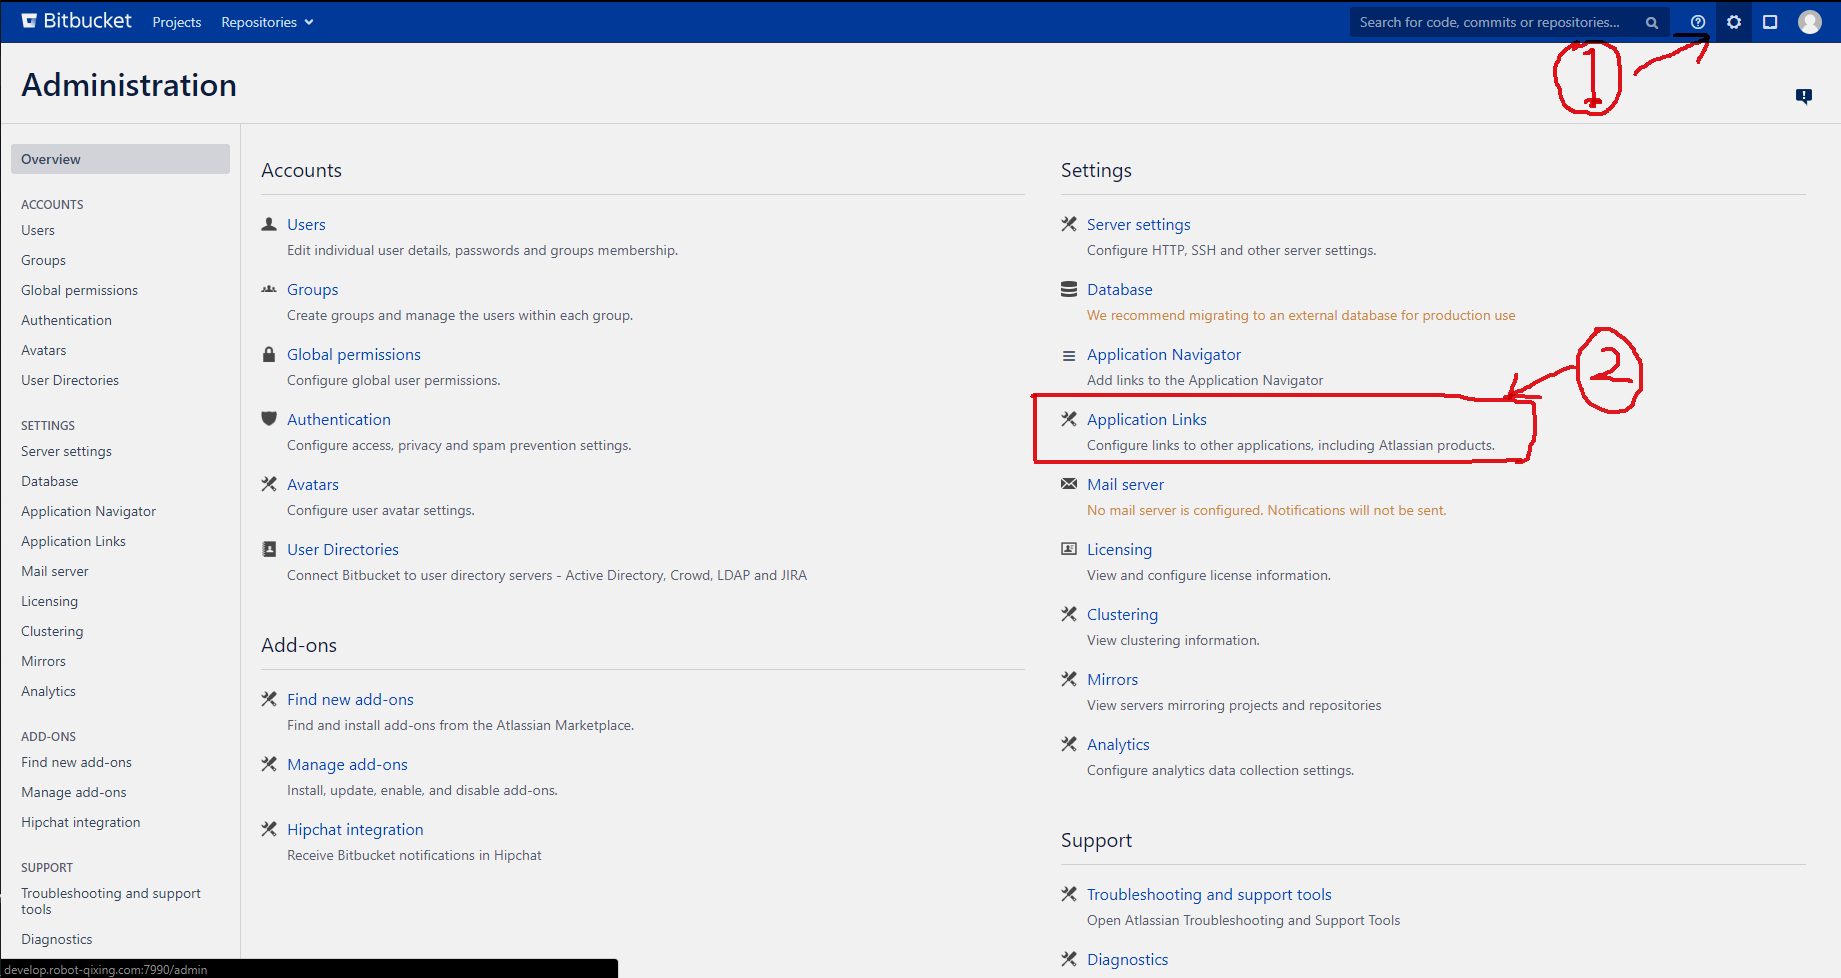Click the tools icon beside Clustering
The width and height of the screenshot is (1841, 978).
click(1069, 614)
